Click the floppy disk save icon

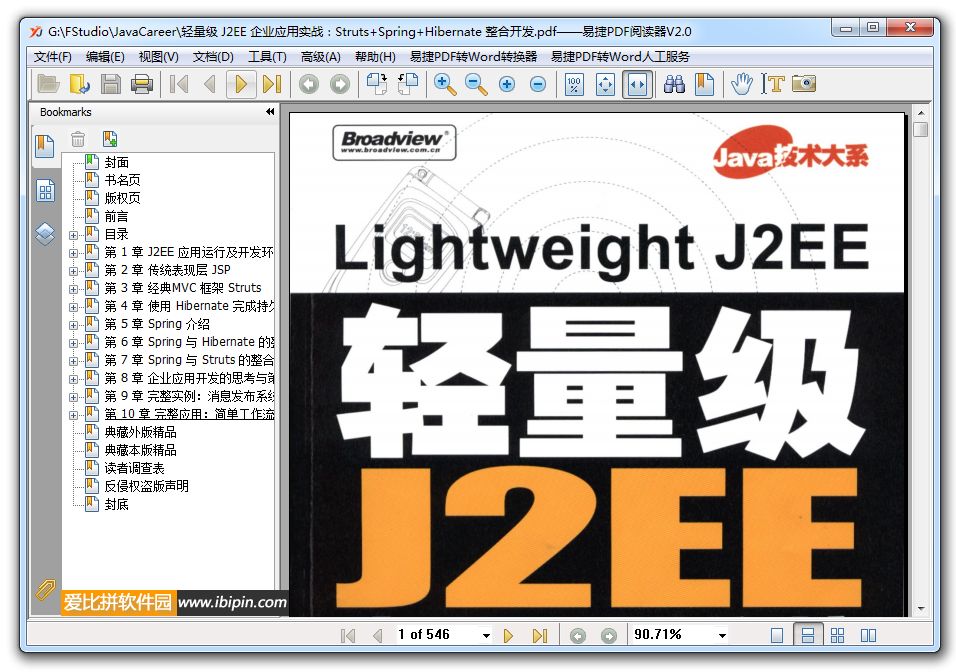(110, 84)
